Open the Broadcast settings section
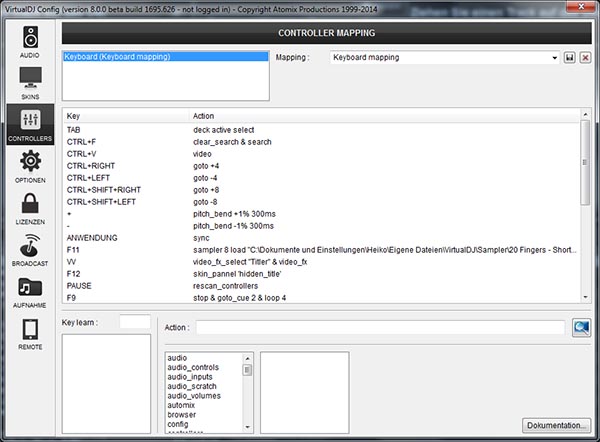This screenshot has height=442, width=600. click(30, 250)
